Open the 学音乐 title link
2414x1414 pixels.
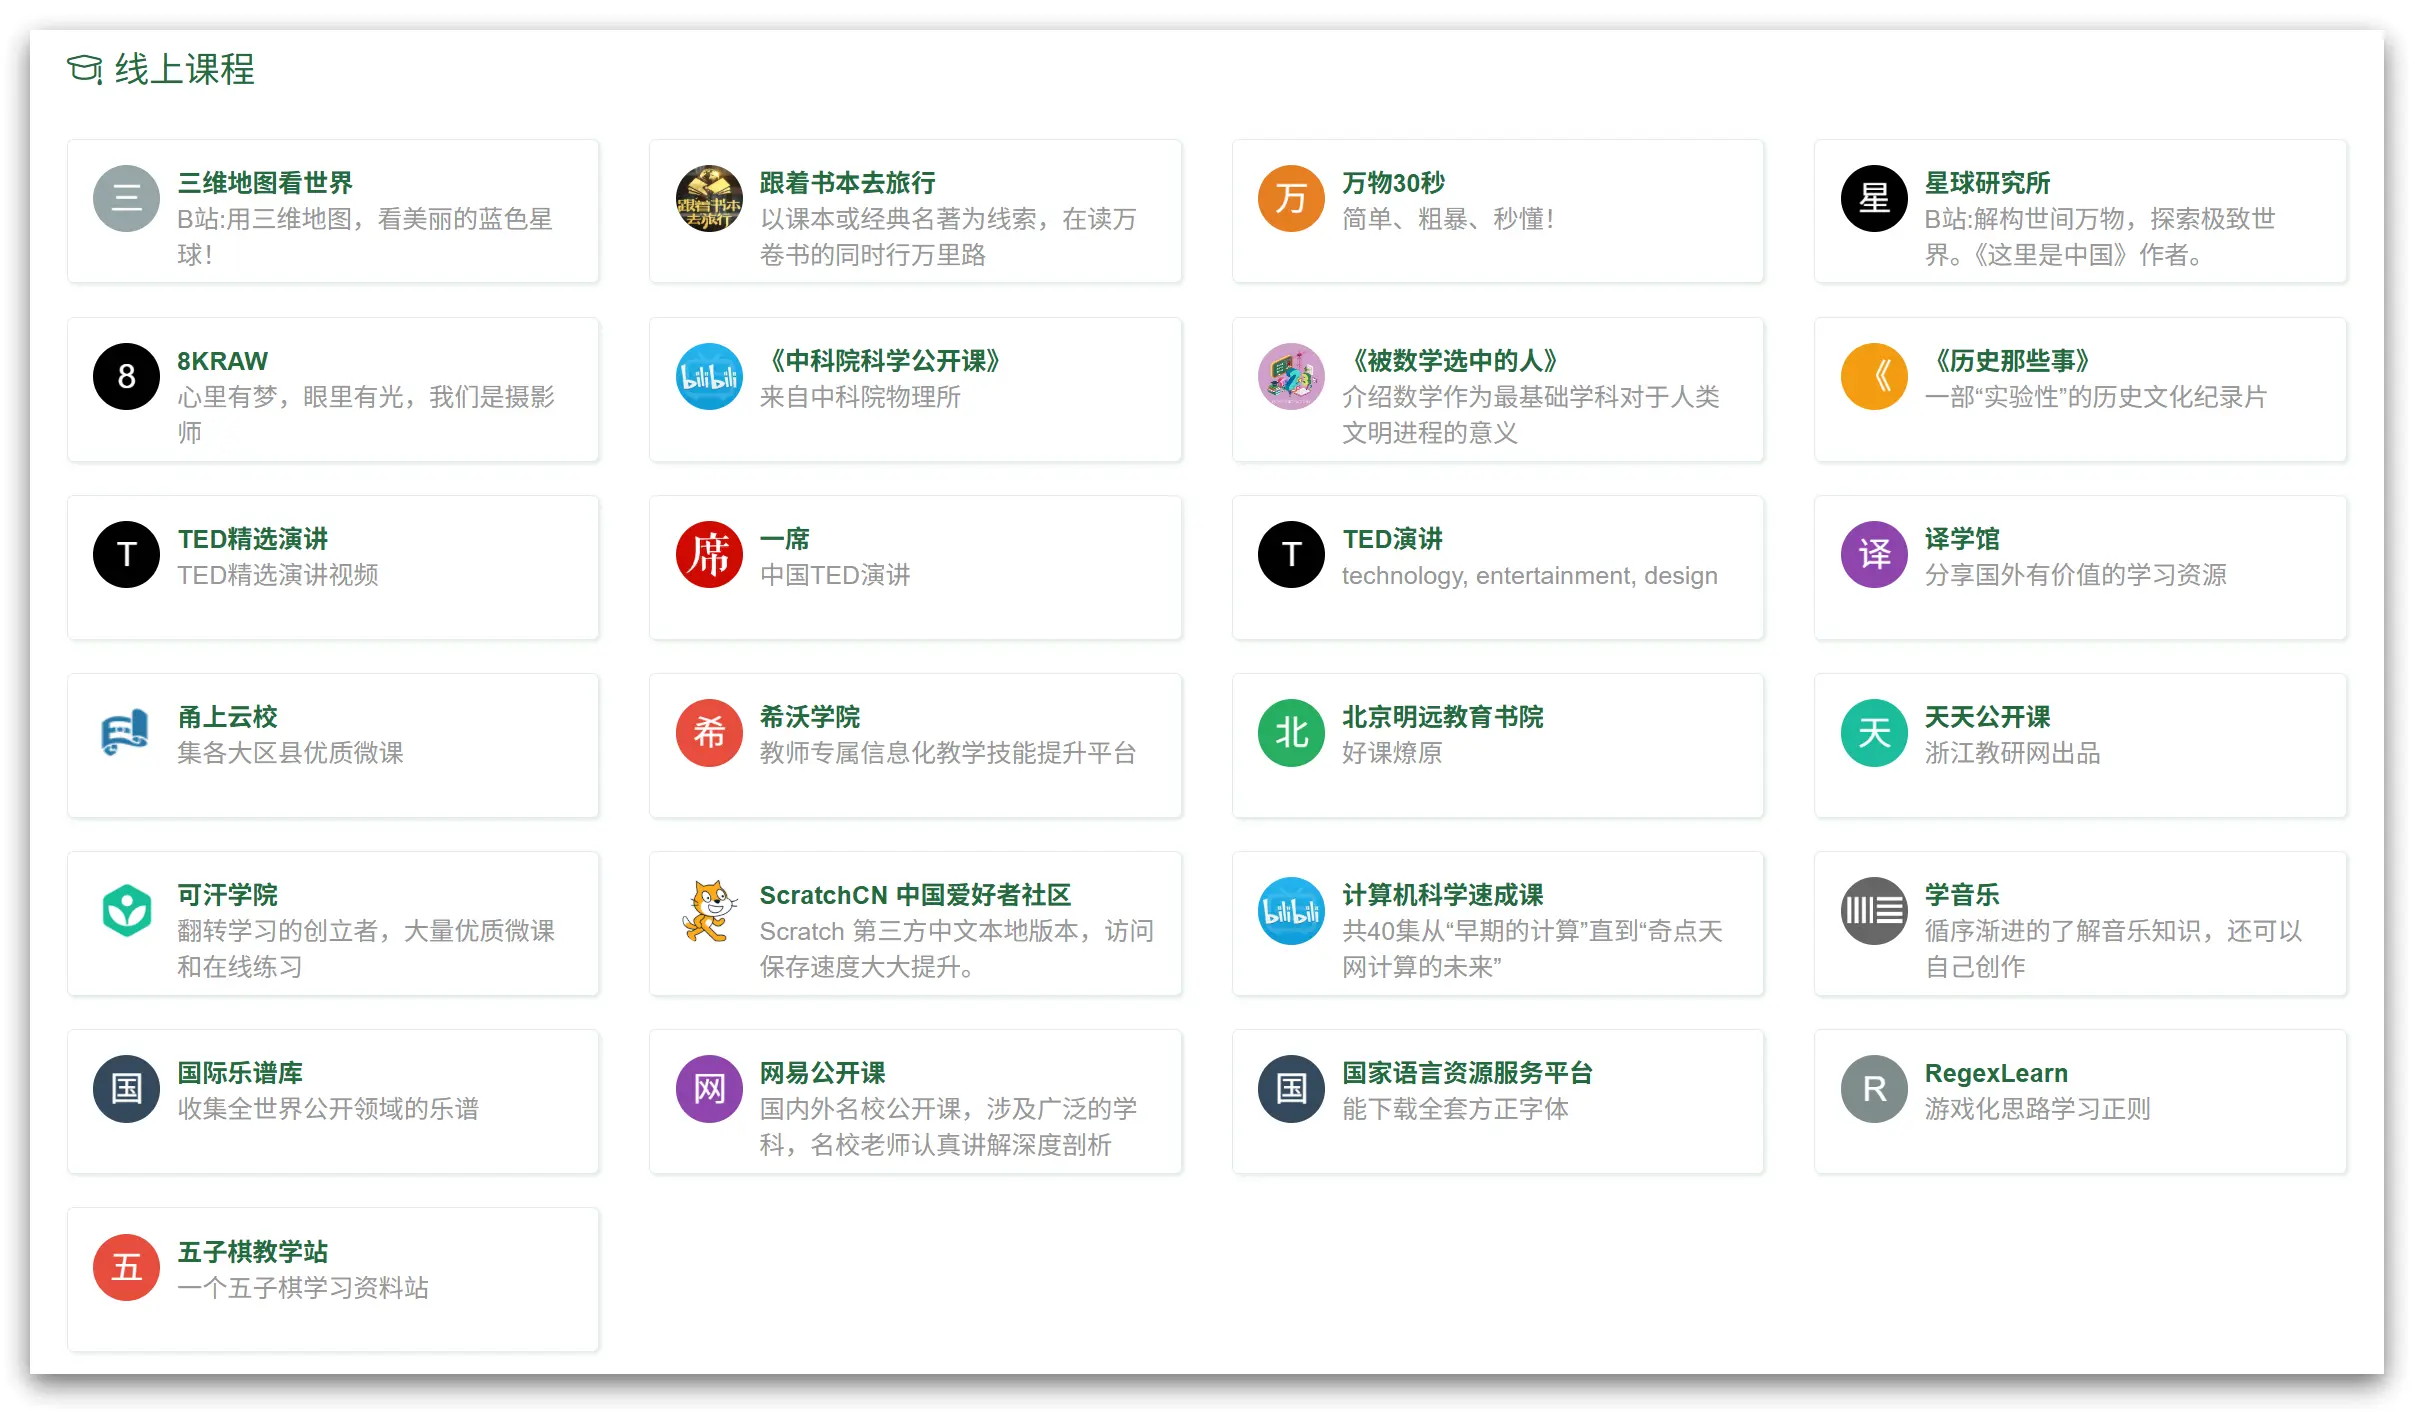pyautogui.click(x=1962, y=895)
